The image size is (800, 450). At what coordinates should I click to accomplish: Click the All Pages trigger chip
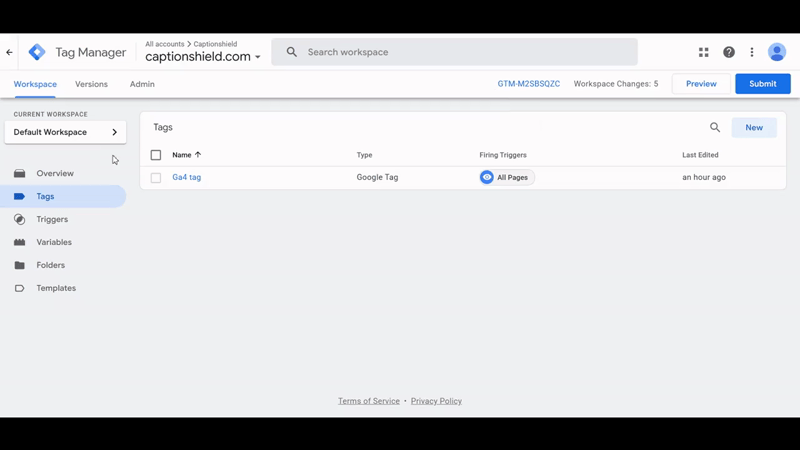507,178
